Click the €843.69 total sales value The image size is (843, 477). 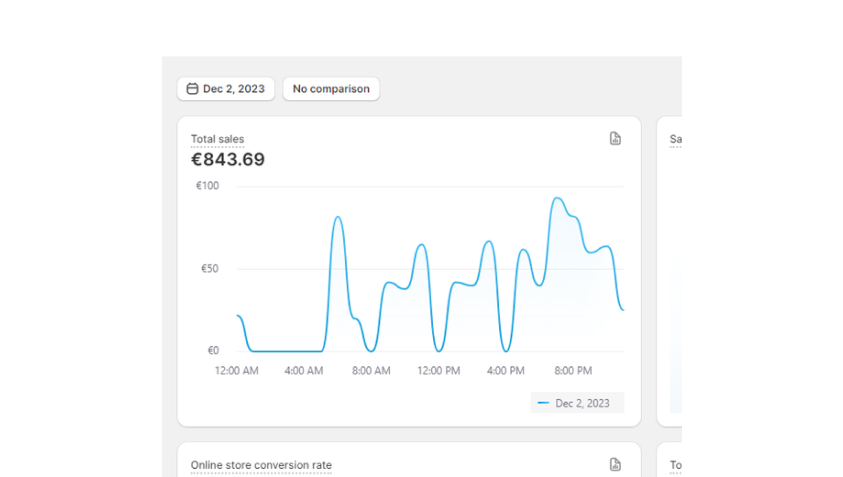tap(228, 159)
